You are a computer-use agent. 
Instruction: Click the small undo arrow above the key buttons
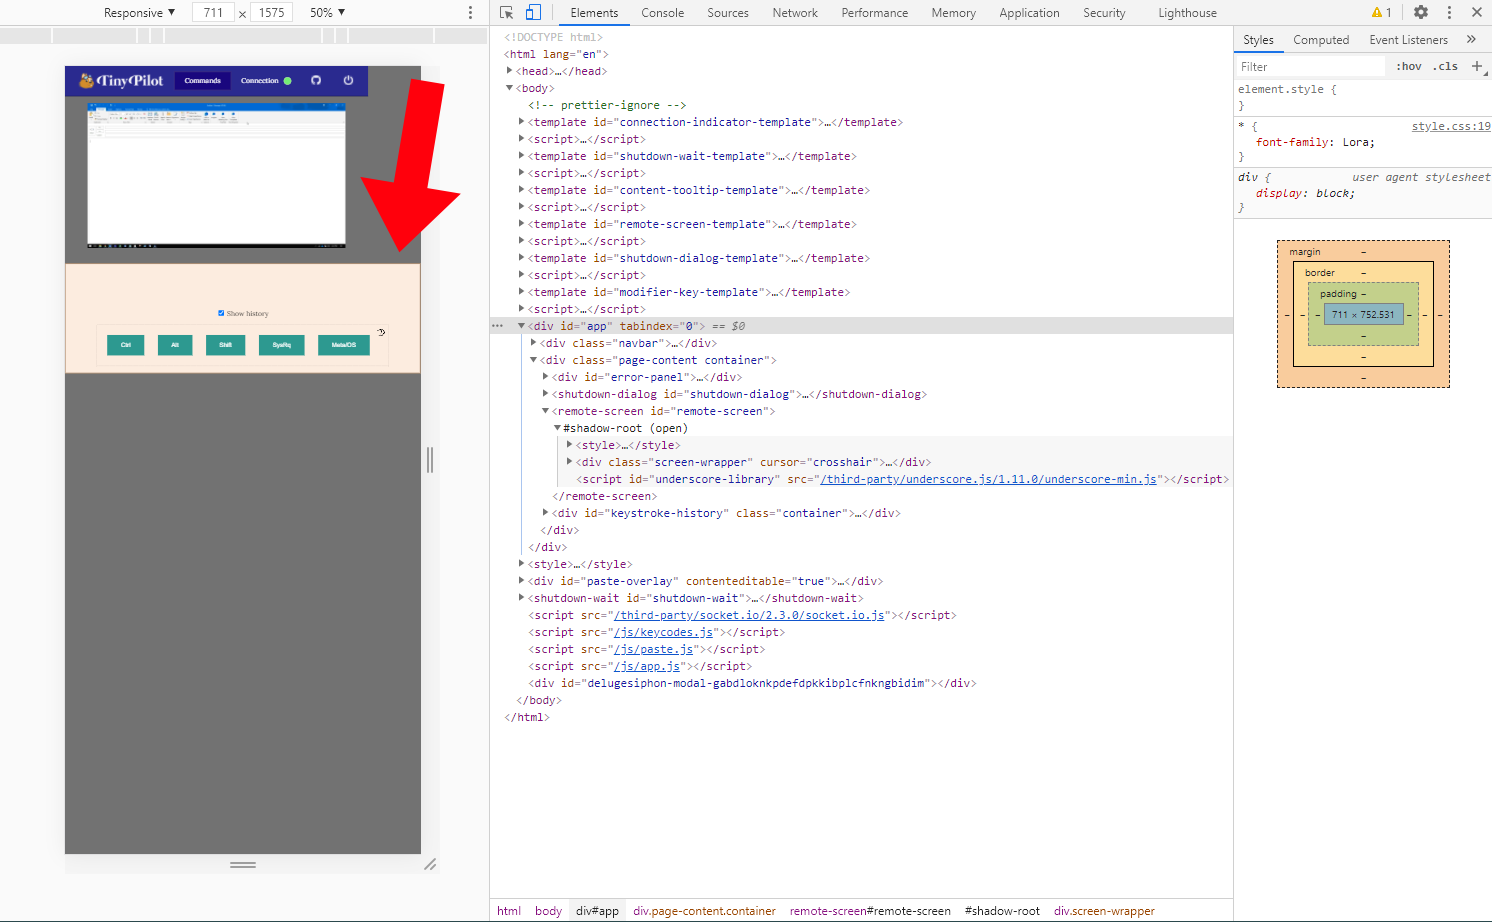point(380,331)
